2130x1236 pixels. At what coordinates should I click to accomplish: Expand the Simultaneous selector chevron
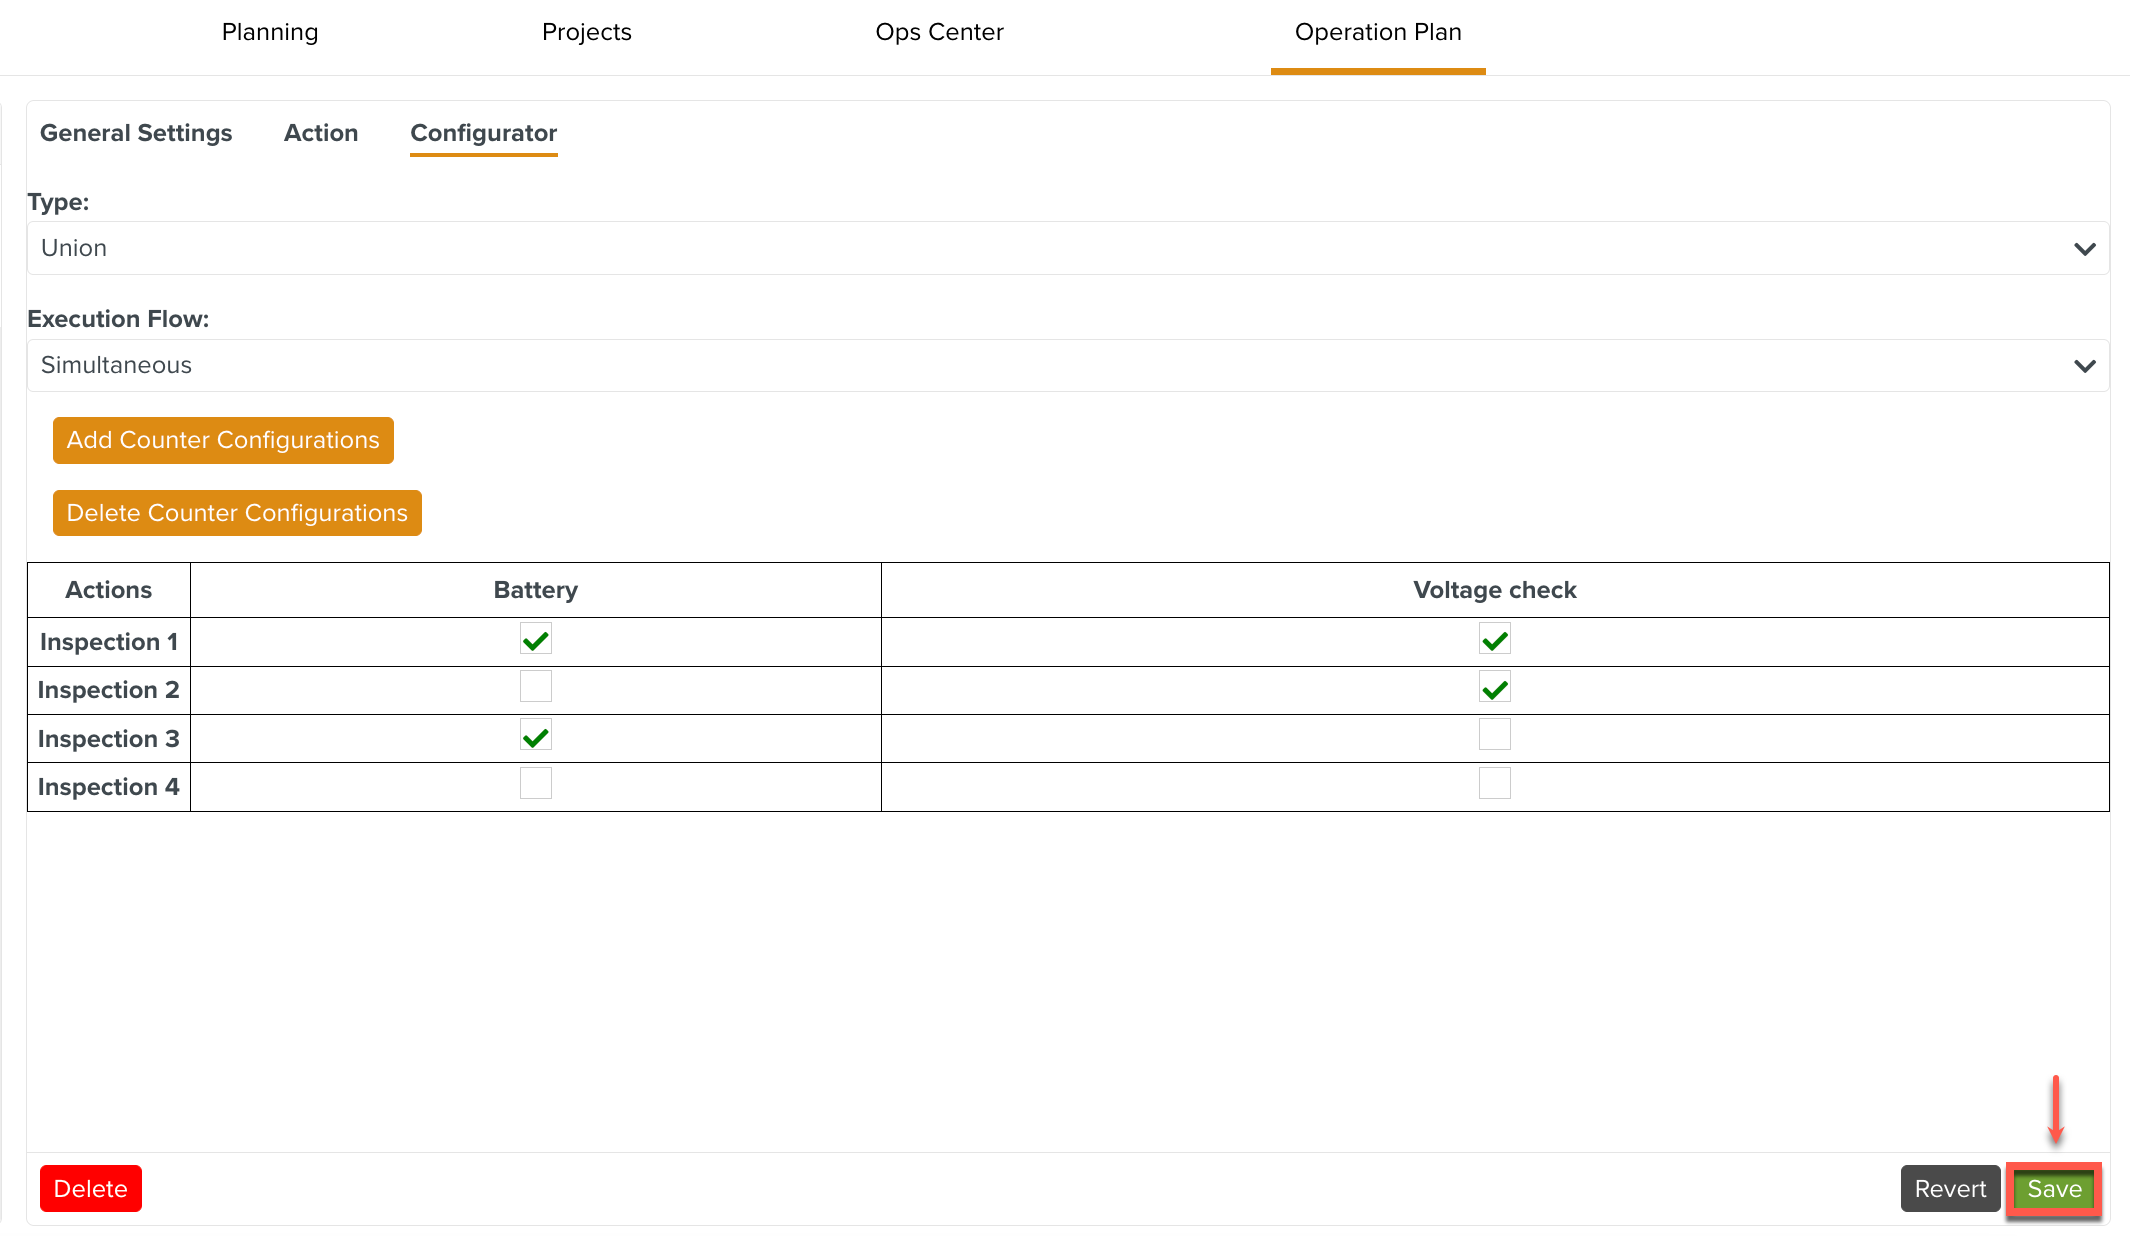pyautogui.click(x=2085, y=365)
